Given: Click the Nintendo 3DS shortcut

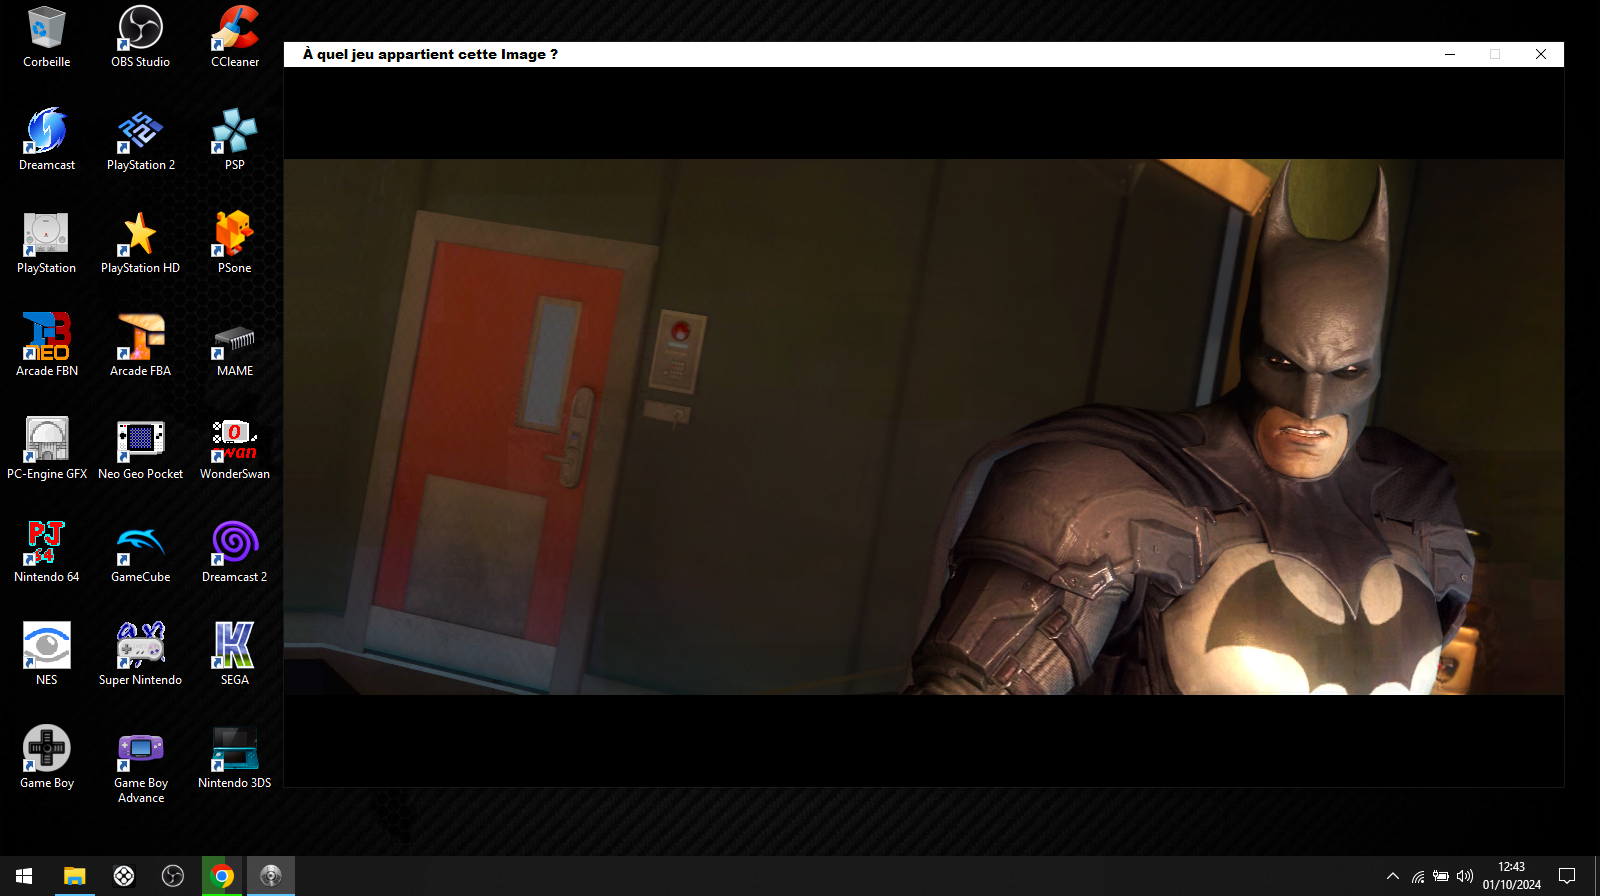Looking at the screenshot, I should click(x=235, y=758).
